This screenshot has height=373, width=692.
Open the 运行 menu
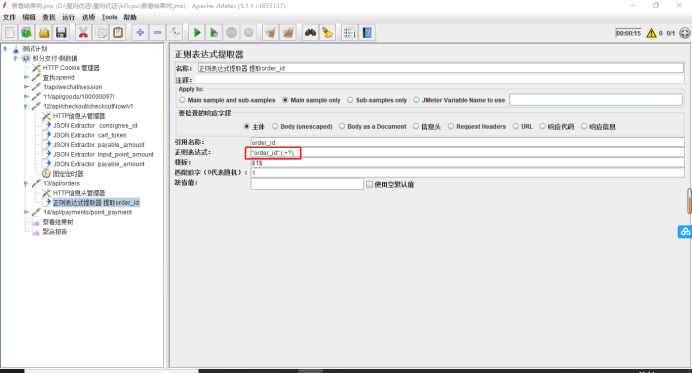(68, 17)
